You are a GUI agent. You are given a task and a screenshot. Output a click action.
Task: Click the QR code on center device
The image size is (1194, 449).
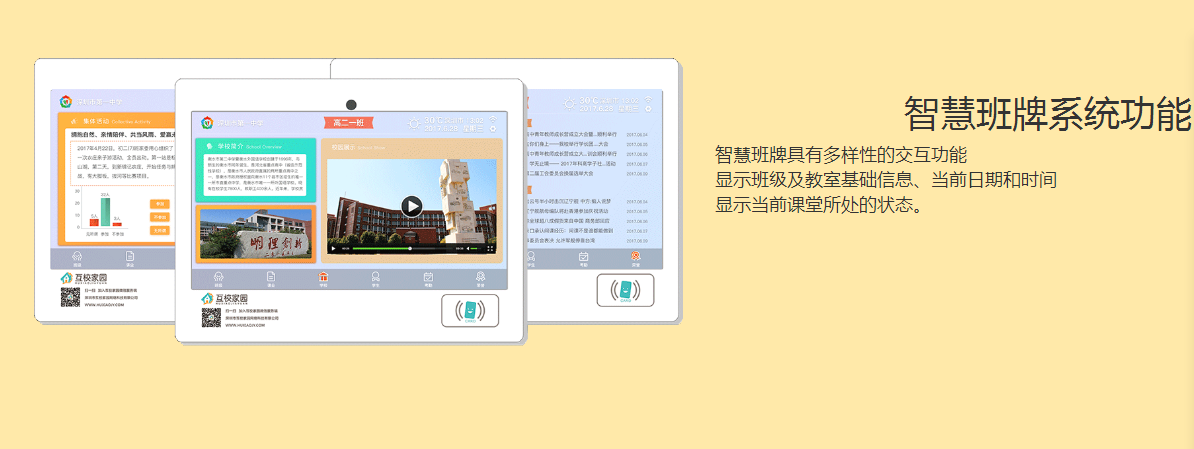pyautogui.click(x=211, y=318)
